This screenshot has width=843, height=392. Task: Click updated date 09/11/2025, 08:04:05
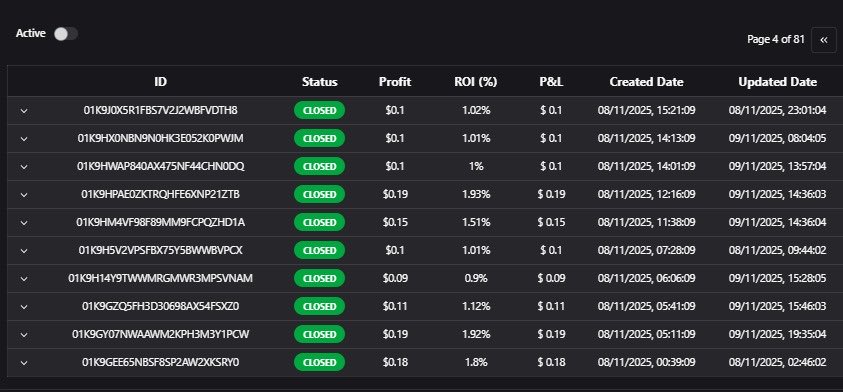click(x=777, y=138)
